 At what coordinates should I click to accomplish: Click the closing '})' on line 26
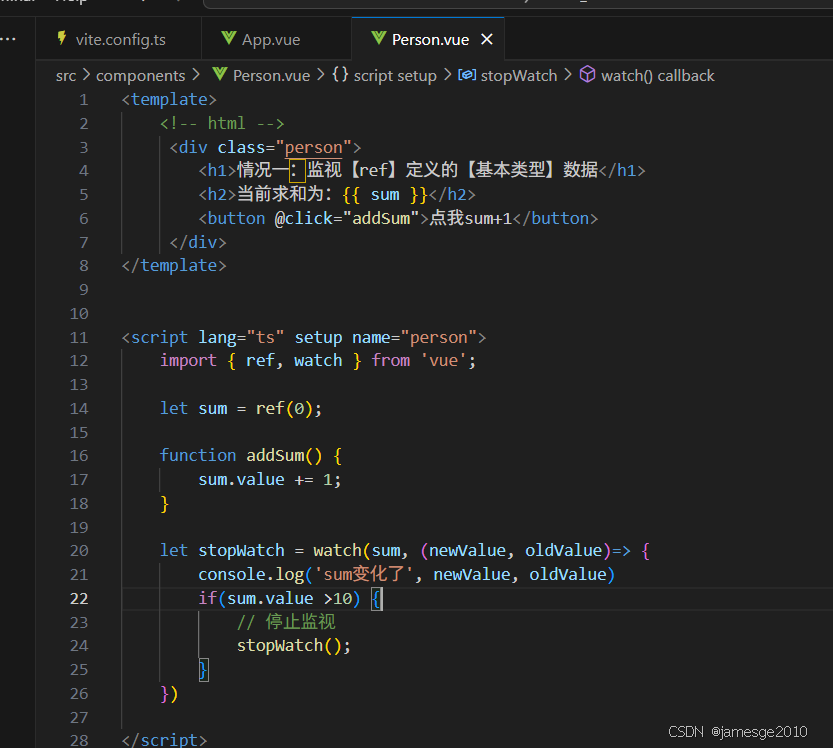click(169, 694)
